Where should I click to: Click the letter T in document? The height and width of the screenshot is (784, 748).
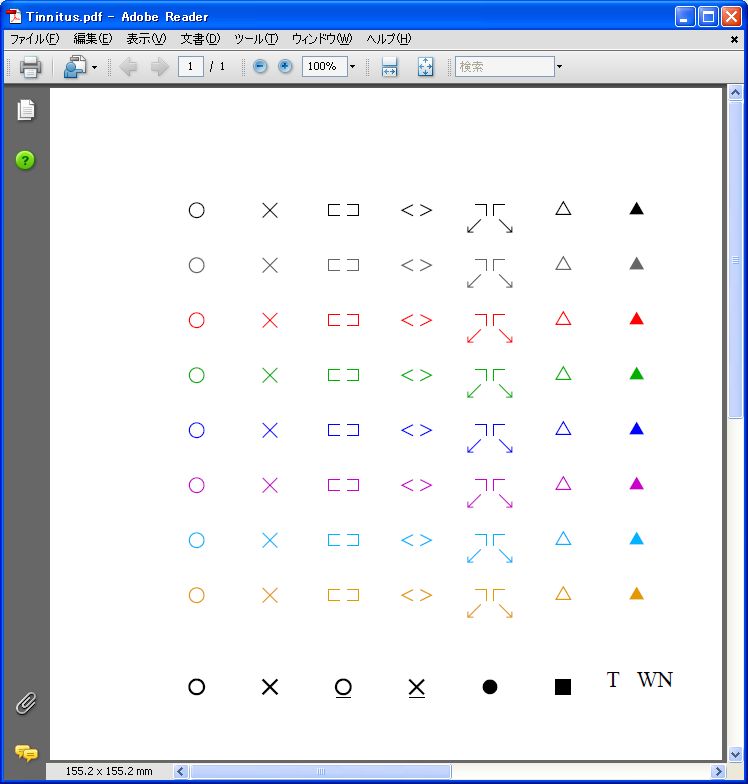[x=613, y=680]
